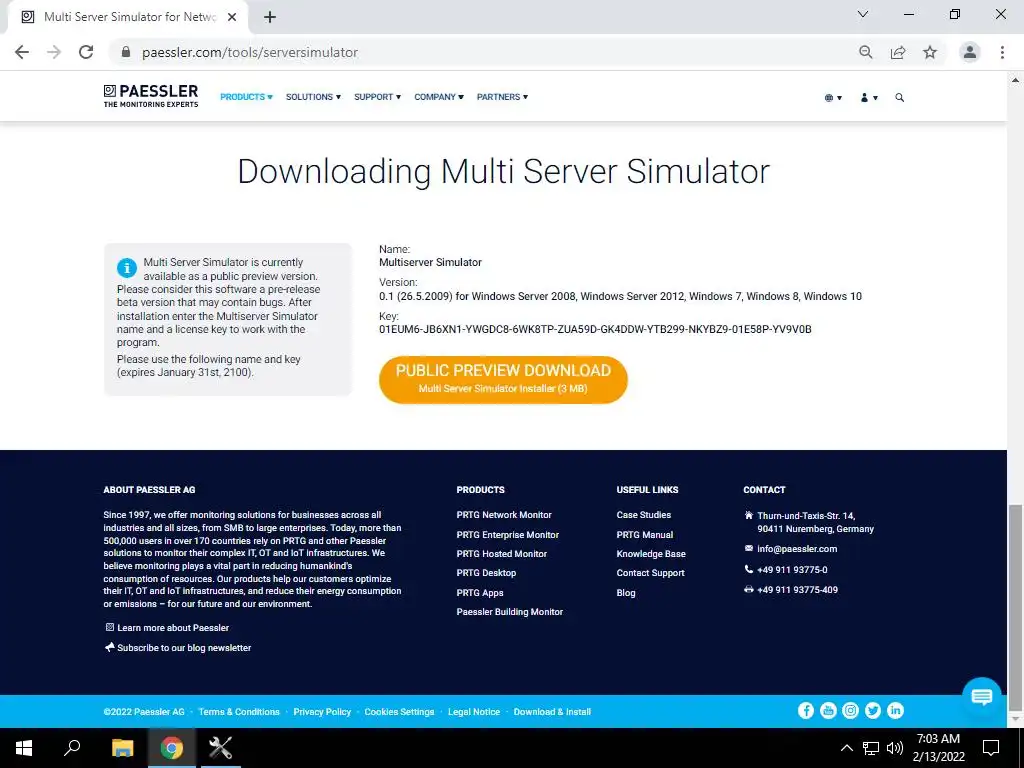
Task: Open the Contact Support link
Action: point(650,573)
